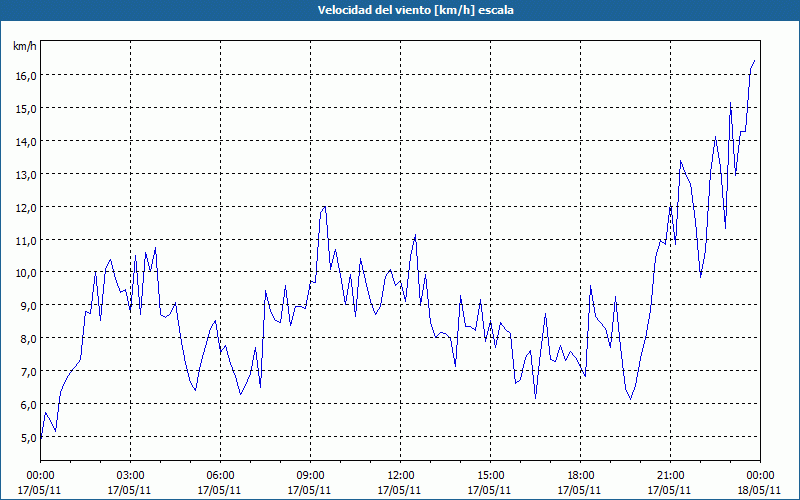Click the 13,0 y-axis label
800x500 pixels.
[x=26, y=174]
